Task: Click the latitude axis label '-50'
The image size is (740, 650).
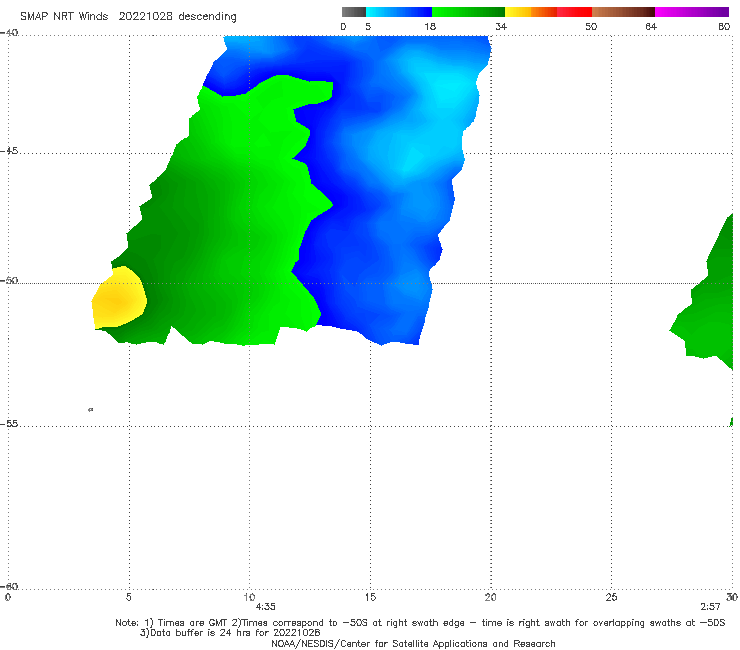Action: 9,280
